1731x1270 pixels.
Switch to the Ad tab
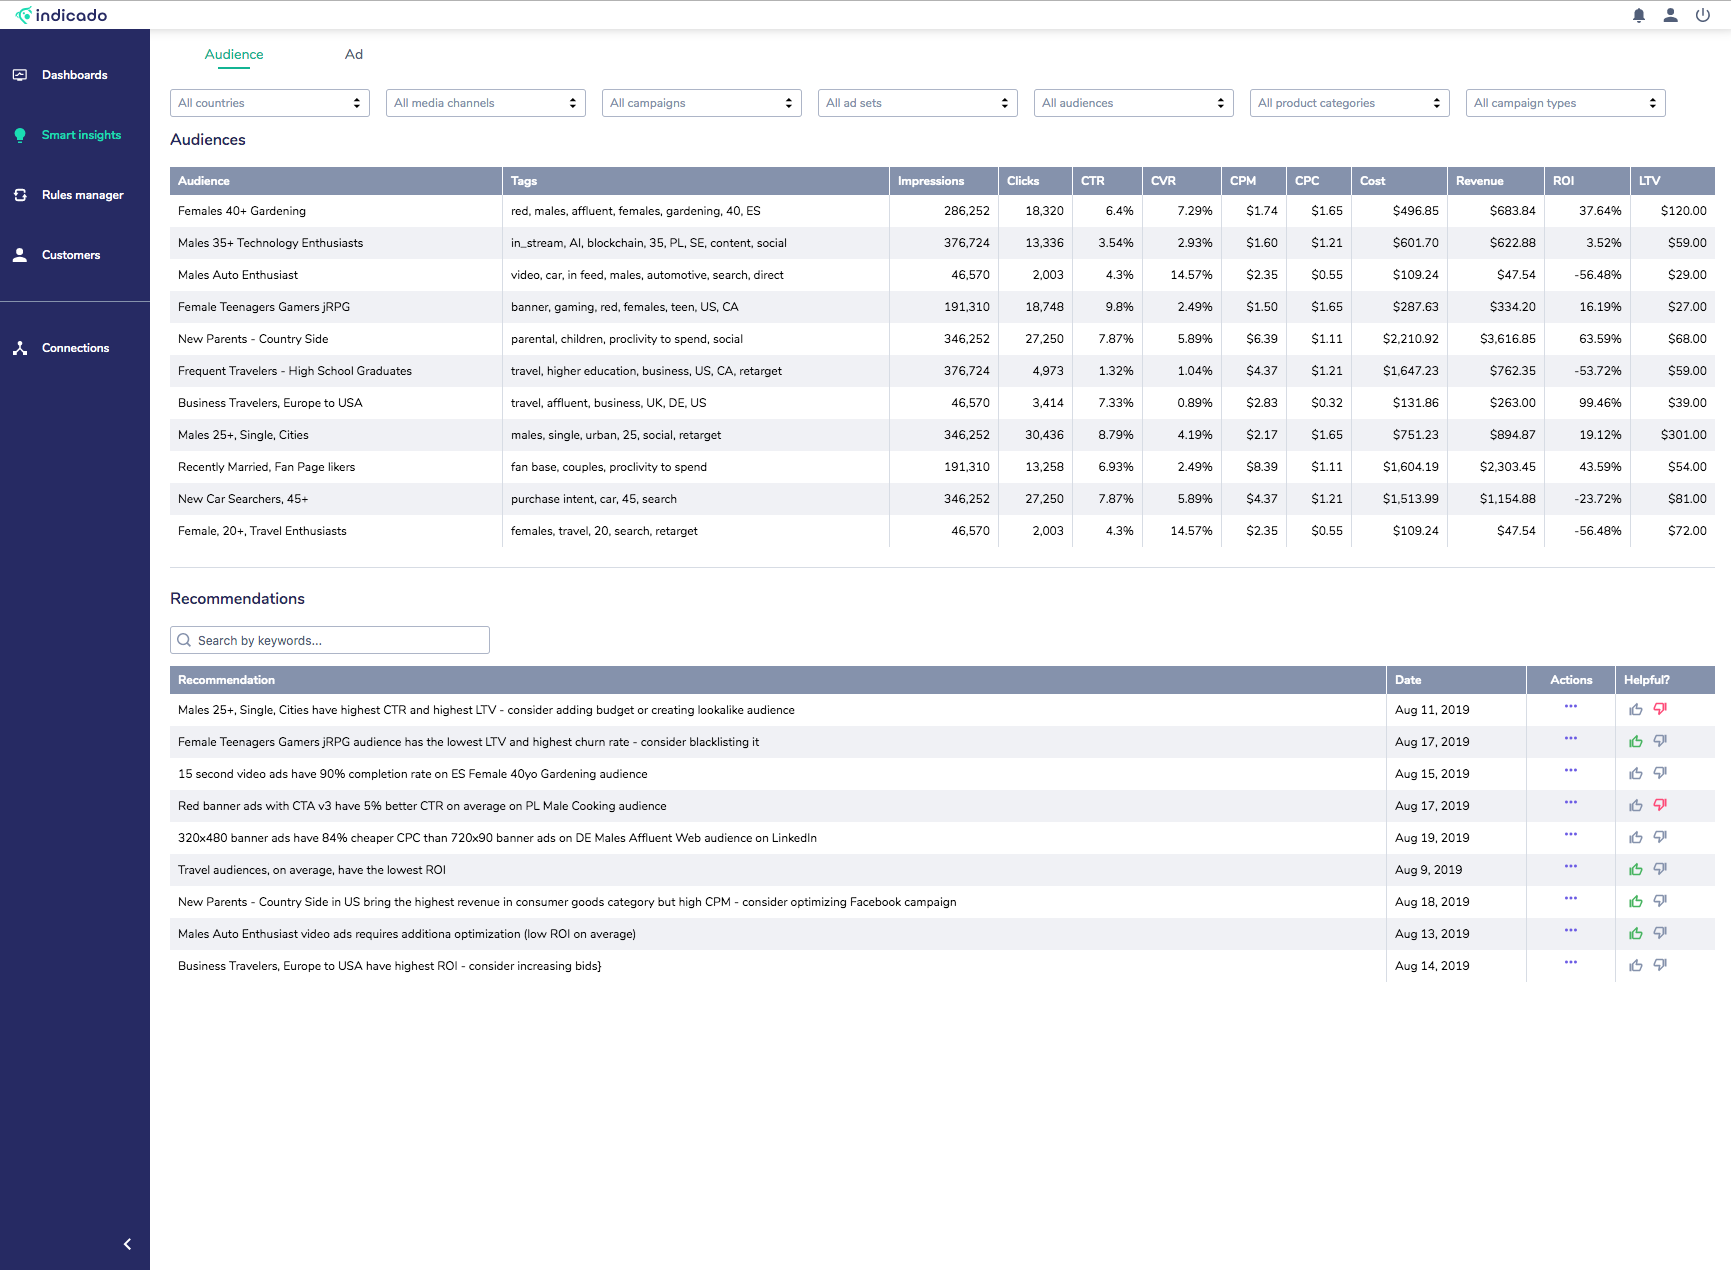click(x=354, y=55)
